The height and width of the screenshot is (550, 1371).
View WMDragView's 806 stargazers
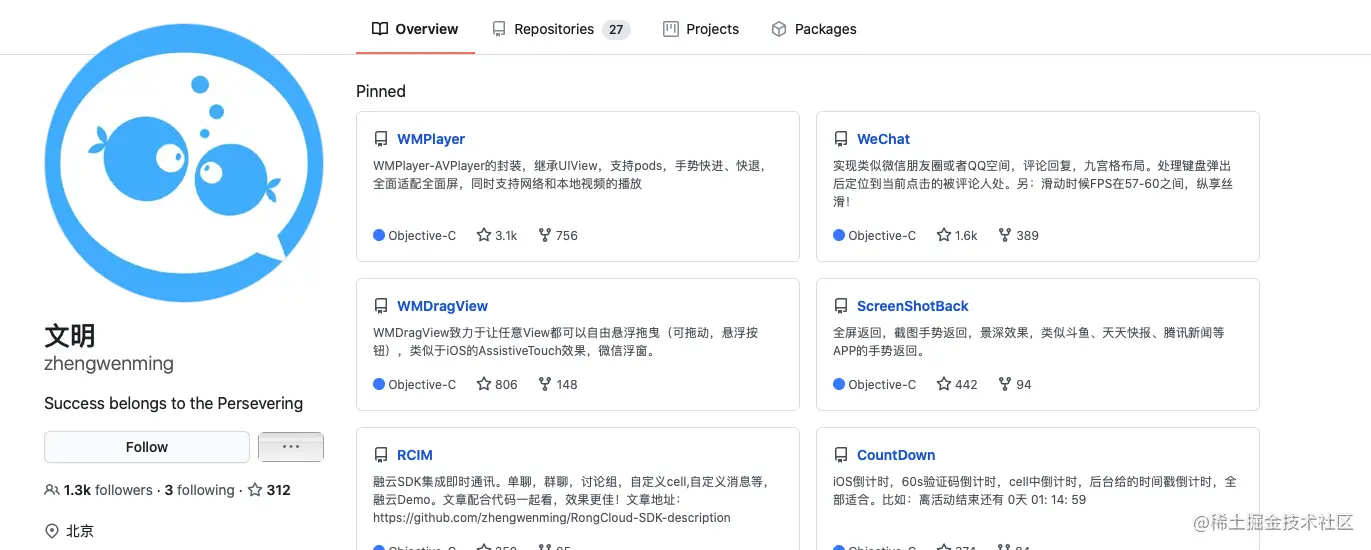[497, 384]
